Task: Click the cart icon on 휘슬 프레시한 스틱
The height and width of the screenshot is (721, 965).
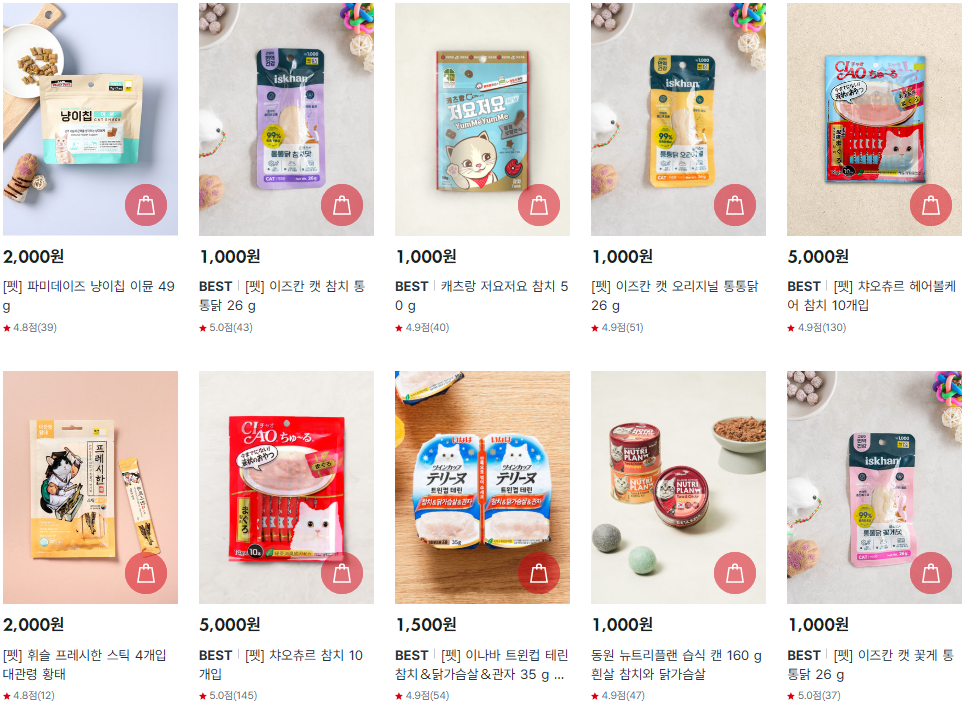Action: tap(146, 573)
